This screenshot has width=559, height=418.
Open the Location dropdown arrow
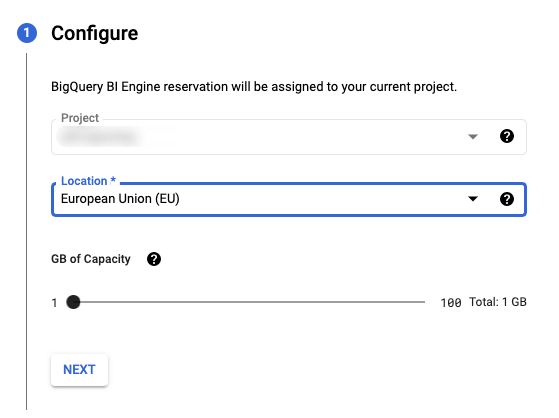[473, 199]
